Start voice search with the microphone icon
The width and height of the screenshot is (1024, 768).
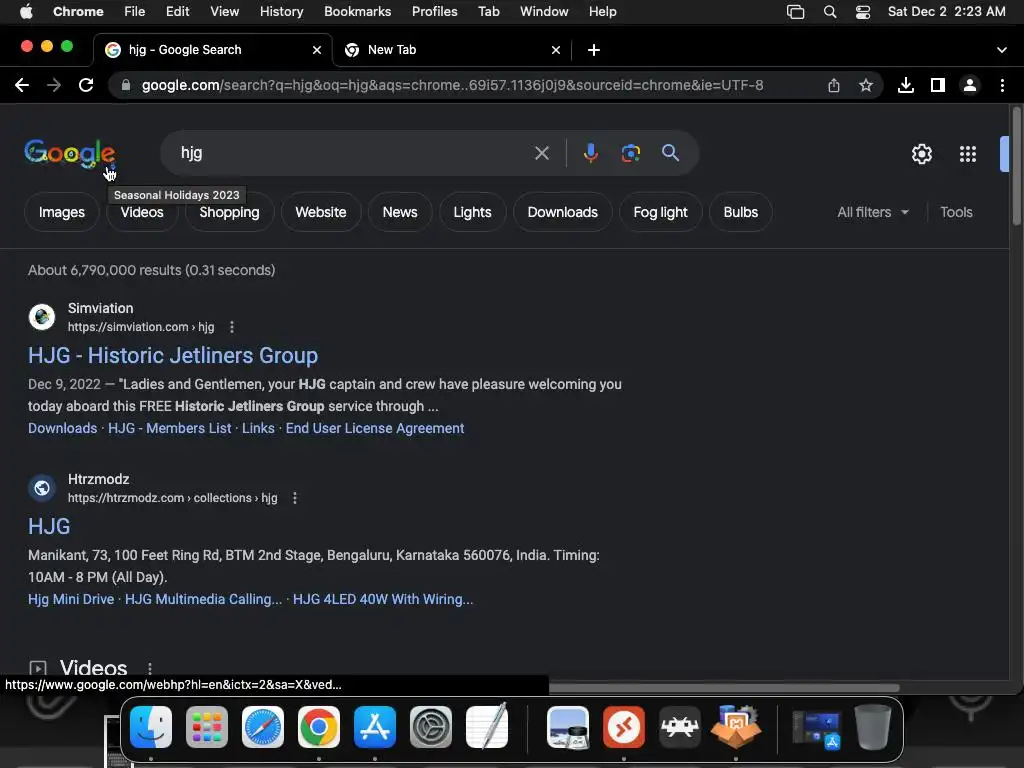590,153
